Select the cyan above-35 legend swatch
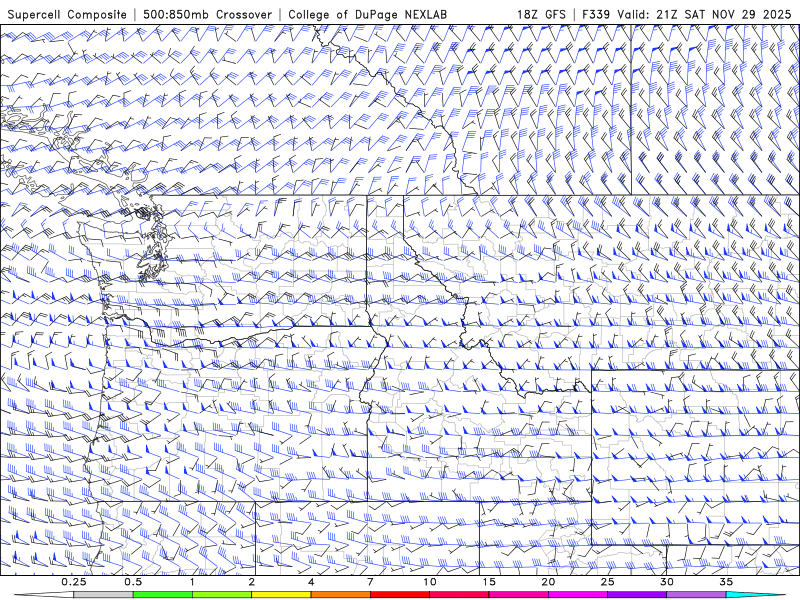The image size is (800, 600). [x=755, y=595]
